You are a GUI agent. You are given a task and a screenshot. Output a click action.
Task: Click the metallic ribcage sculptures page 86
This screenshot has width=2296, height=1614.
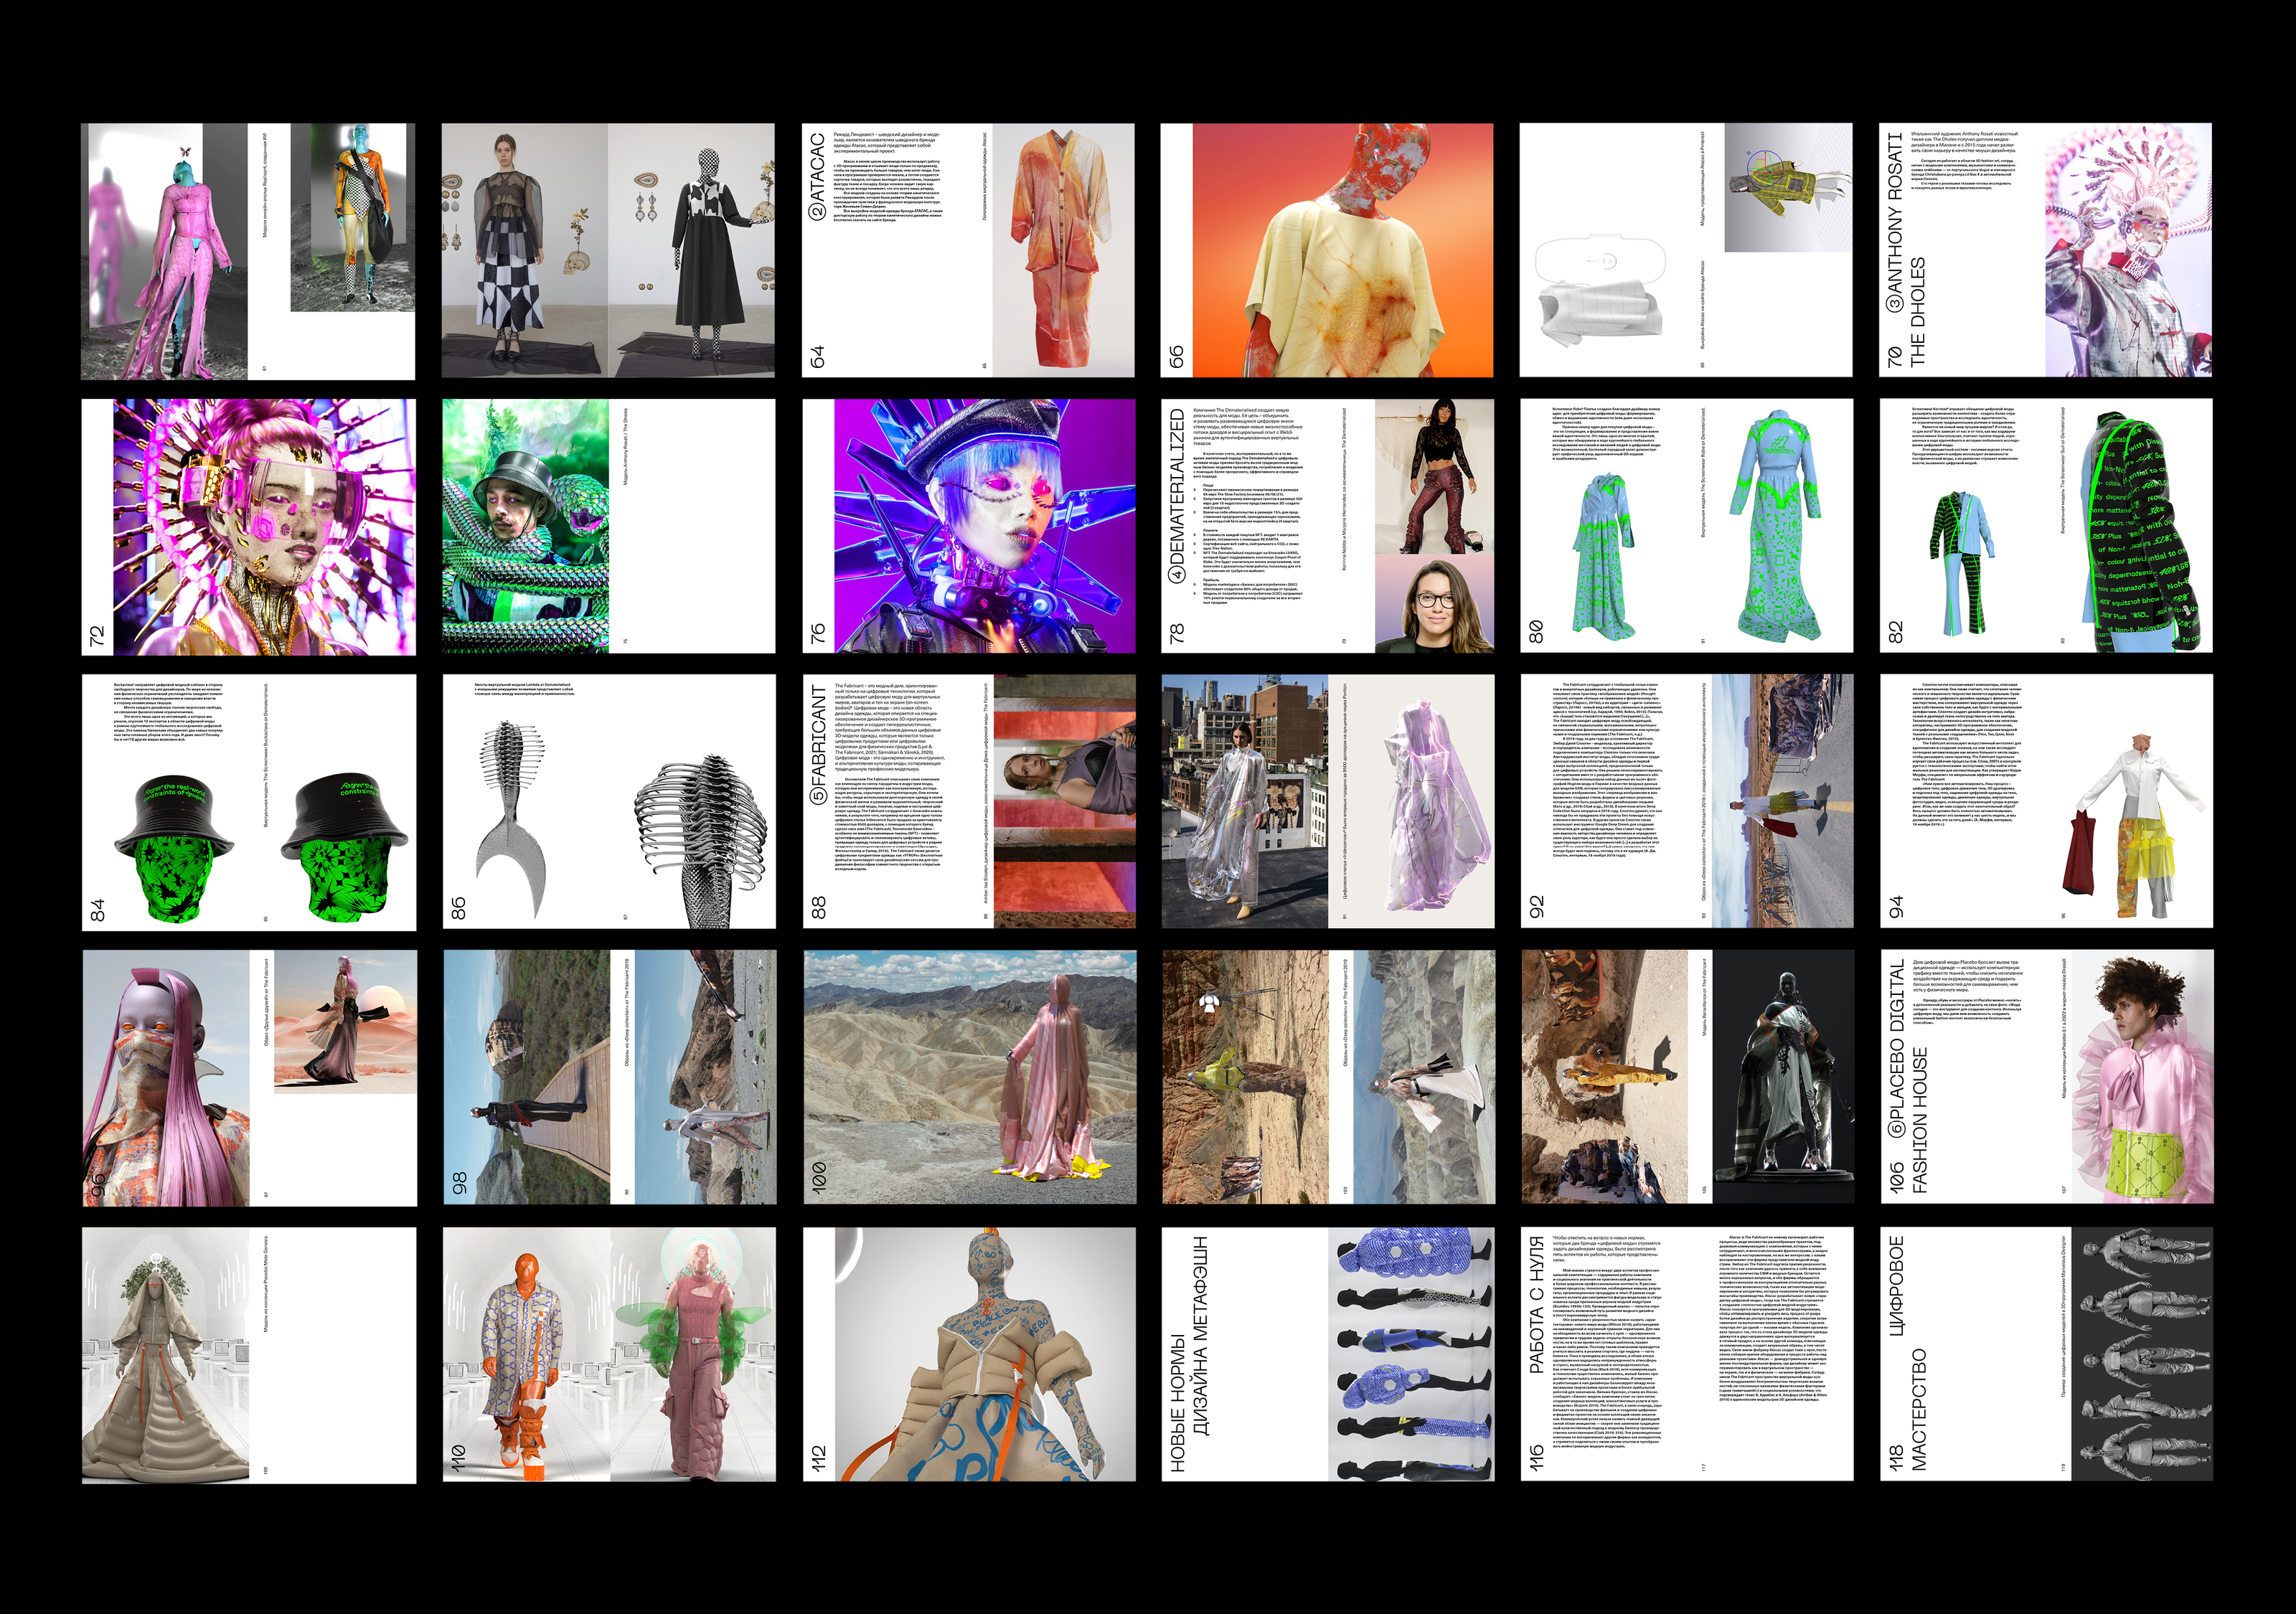click(609, 802)
